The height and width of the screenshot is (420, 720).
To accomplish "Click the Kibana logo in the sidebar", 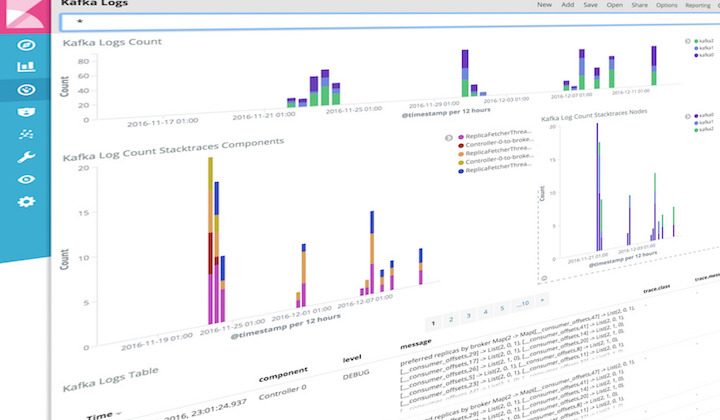I will pos(25,15).
